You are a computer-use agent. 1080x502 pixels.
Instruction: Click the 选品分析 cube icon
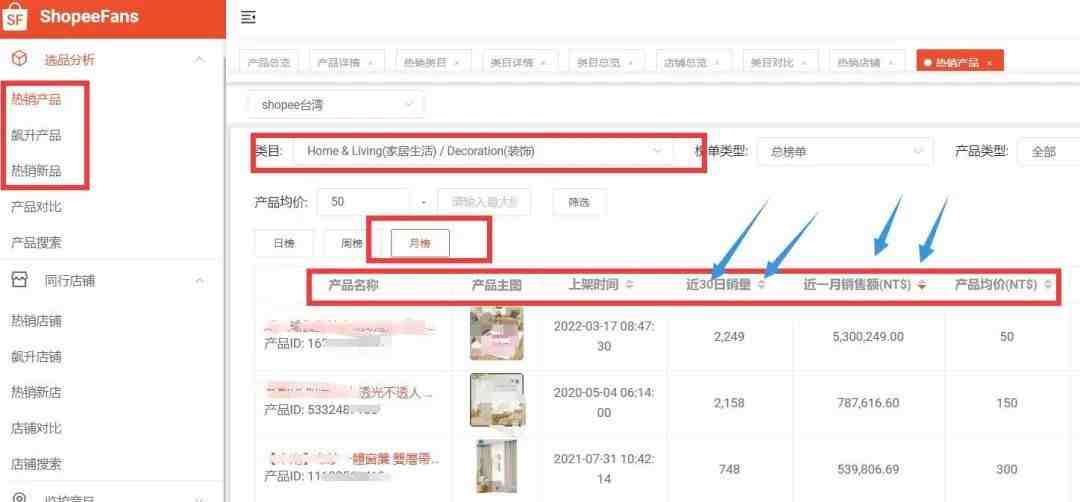20,59
